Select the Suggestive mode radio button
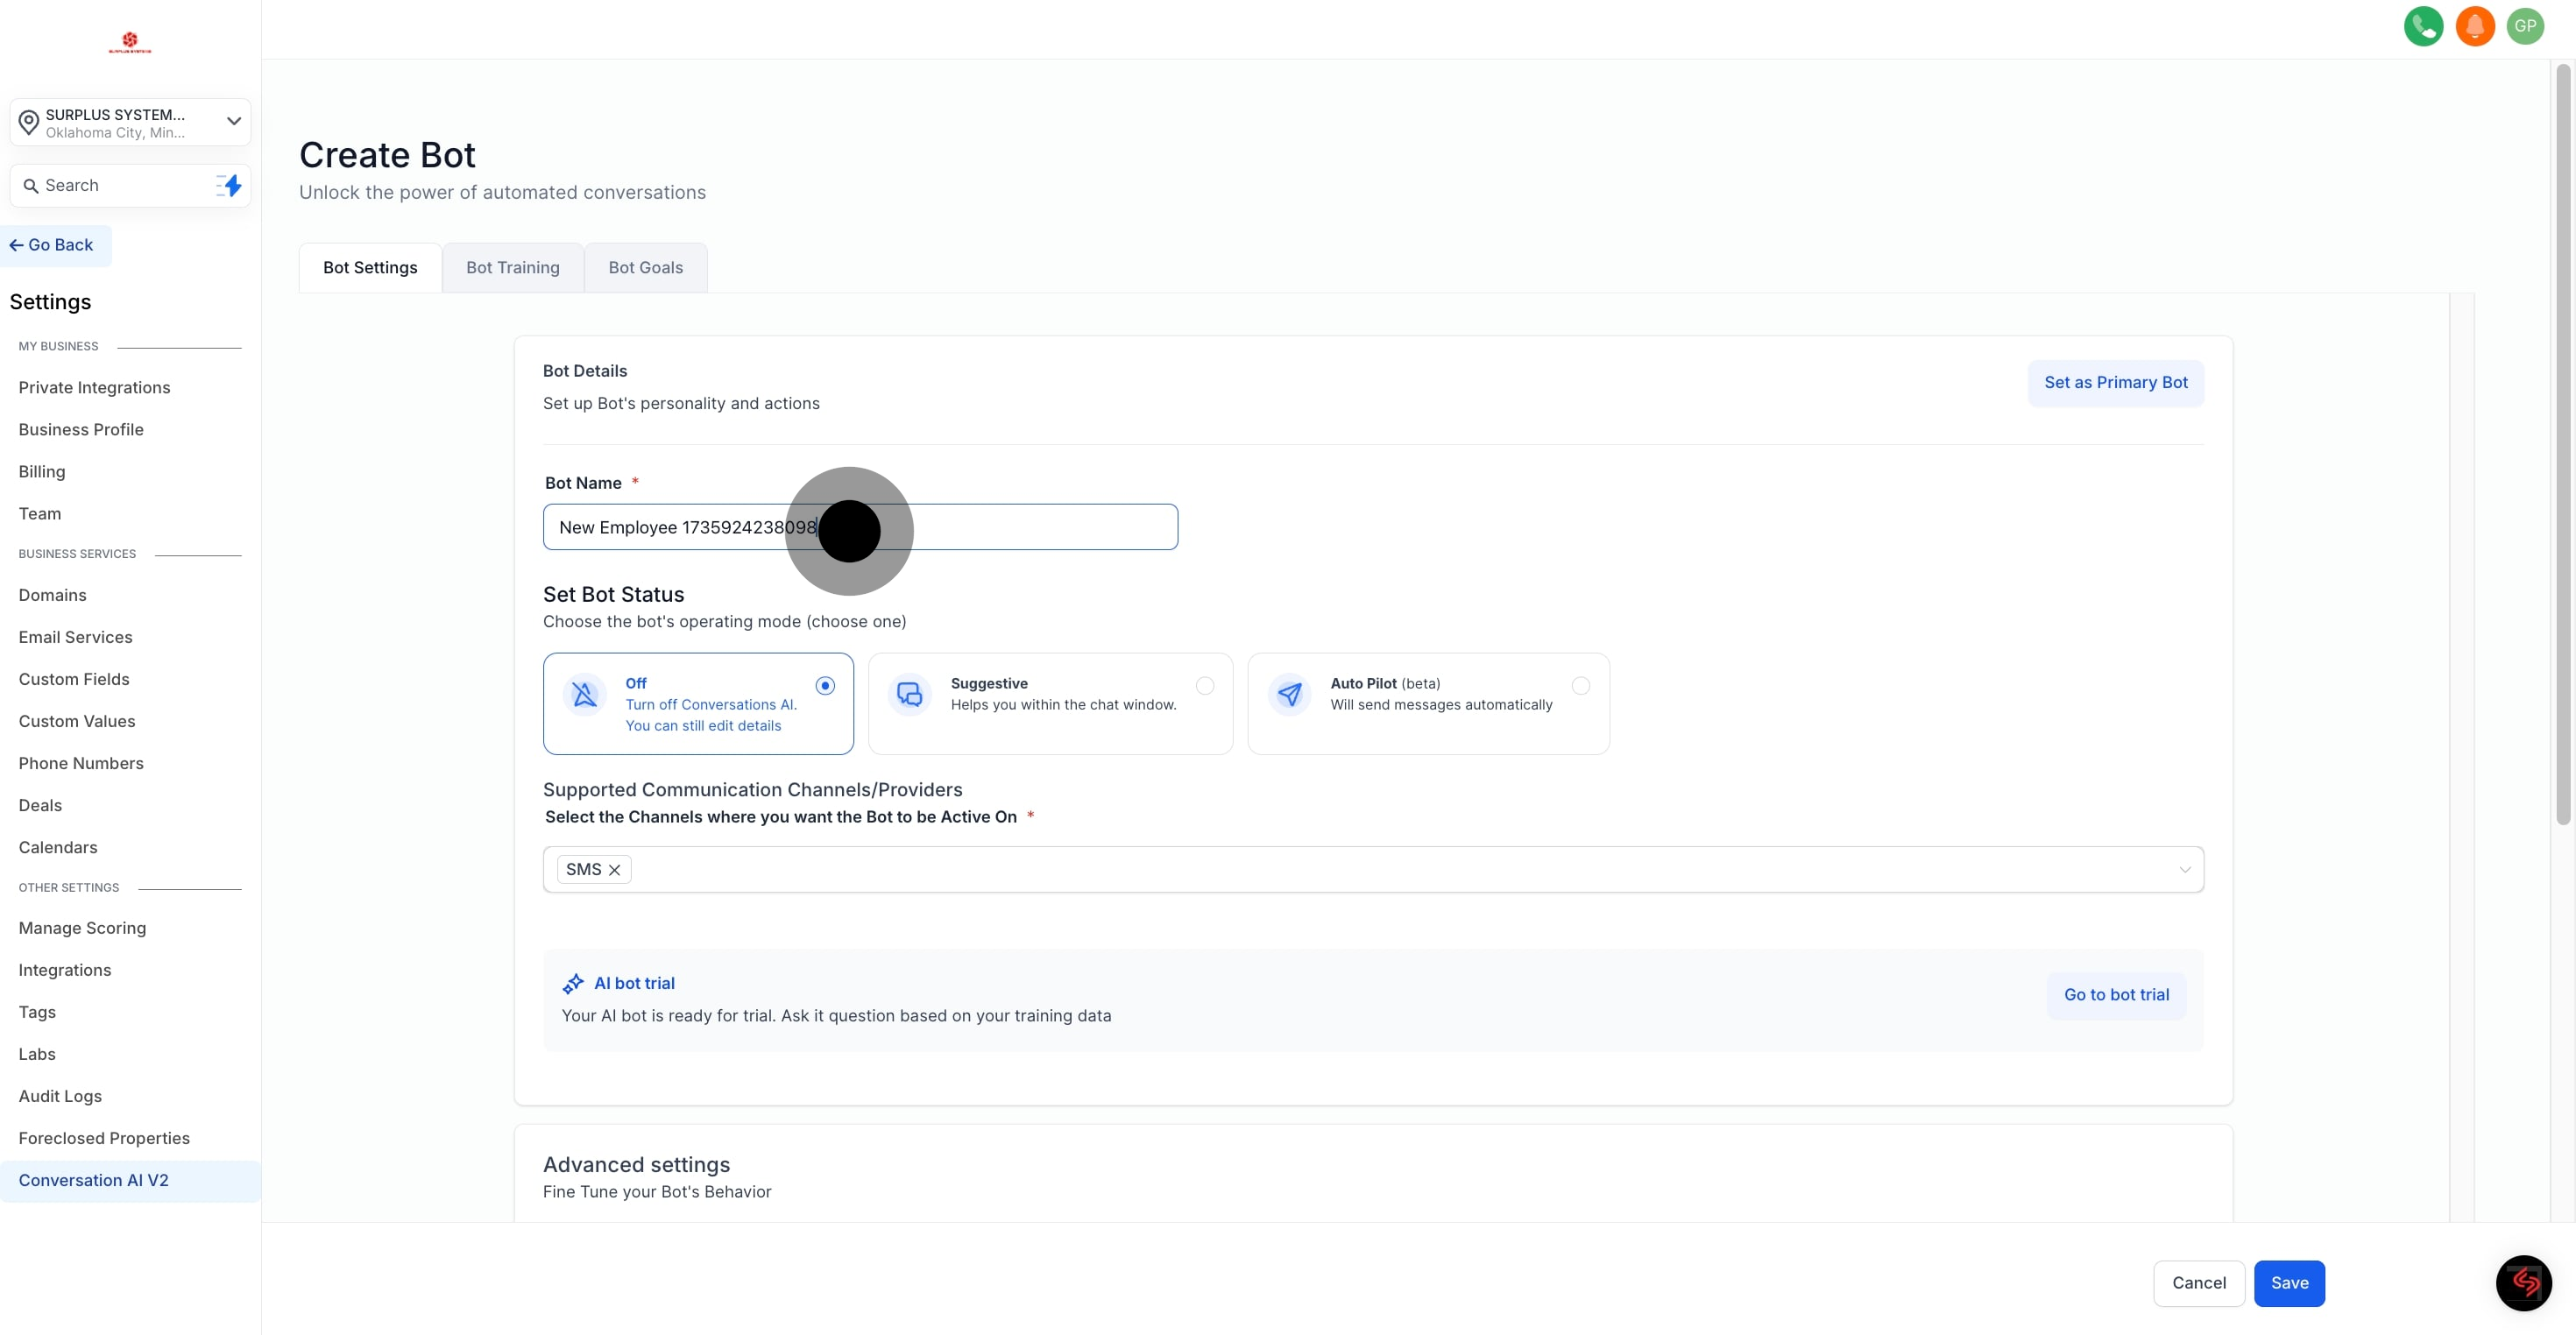Viewport: 2576px width, 1335px height. point(1205,686)
